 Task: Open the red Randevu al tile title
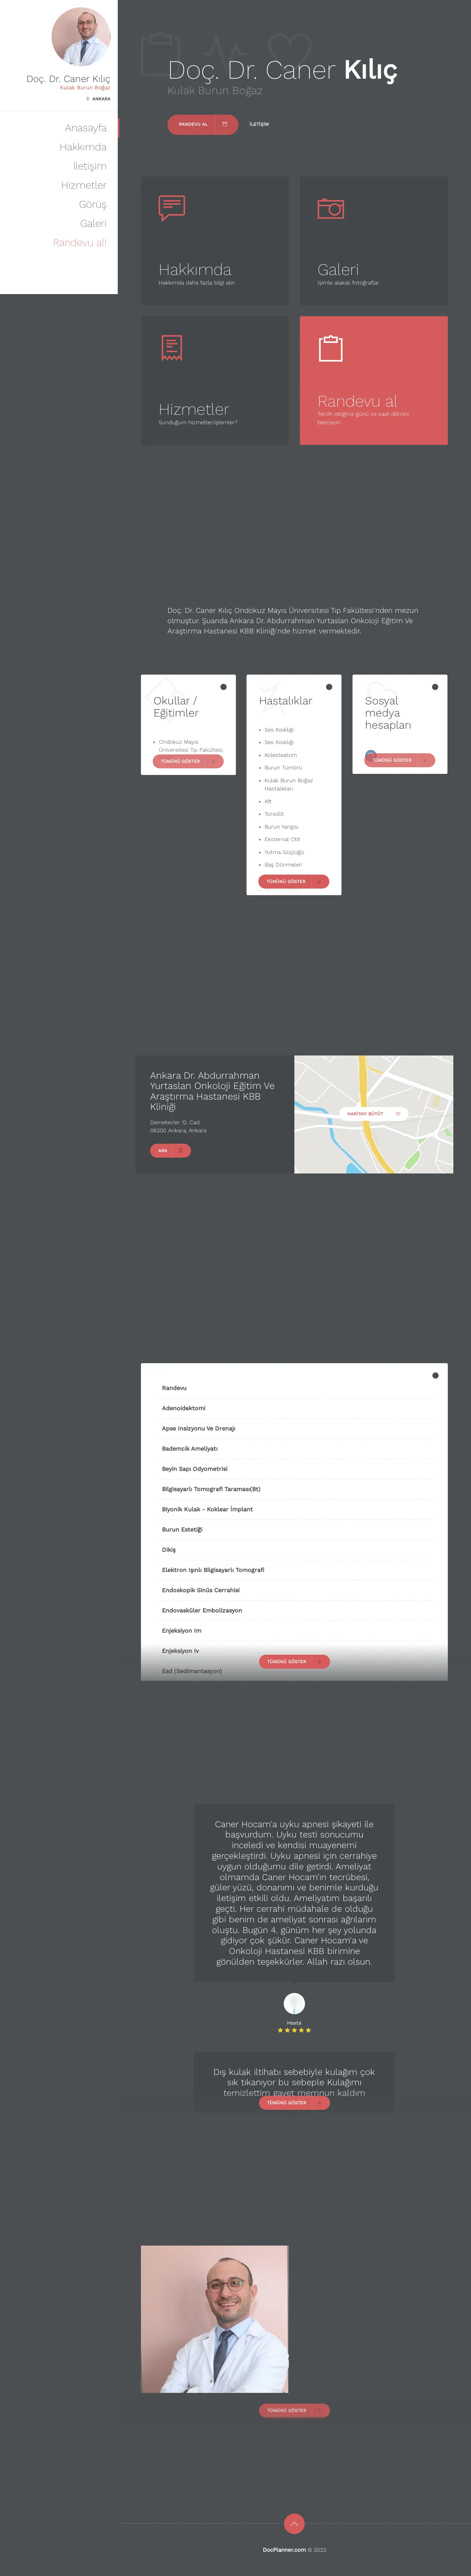pos(357,401)
